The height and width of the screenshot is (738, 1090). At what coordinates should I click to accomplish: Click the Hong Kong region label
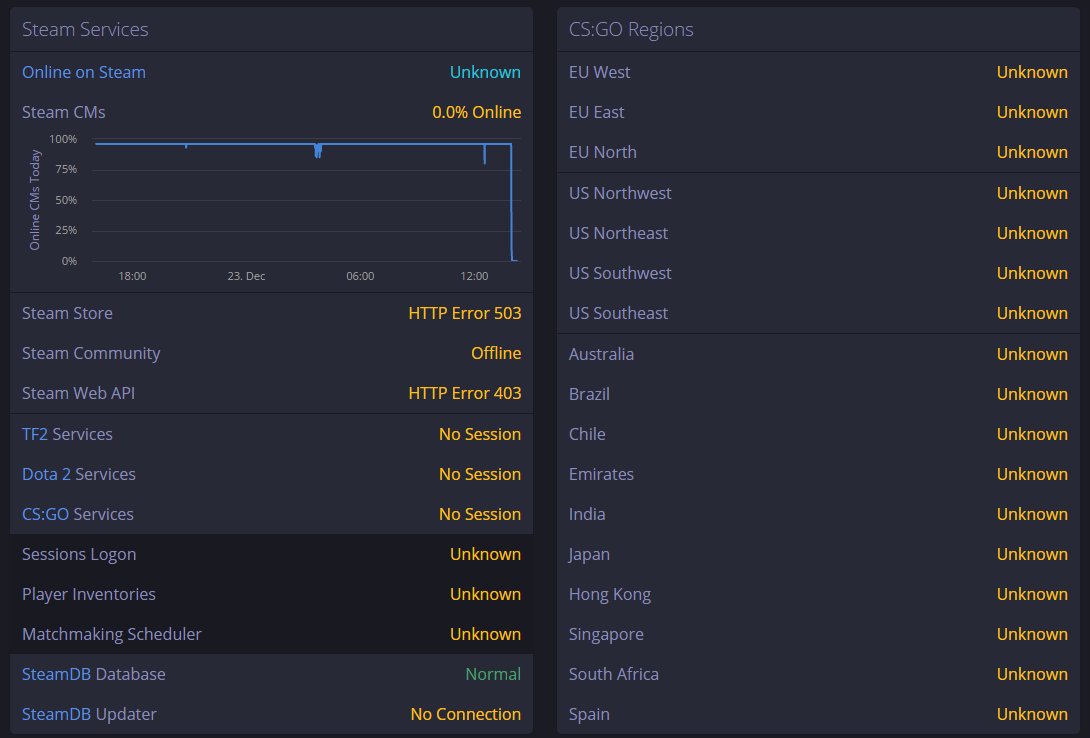pos(610,595)
